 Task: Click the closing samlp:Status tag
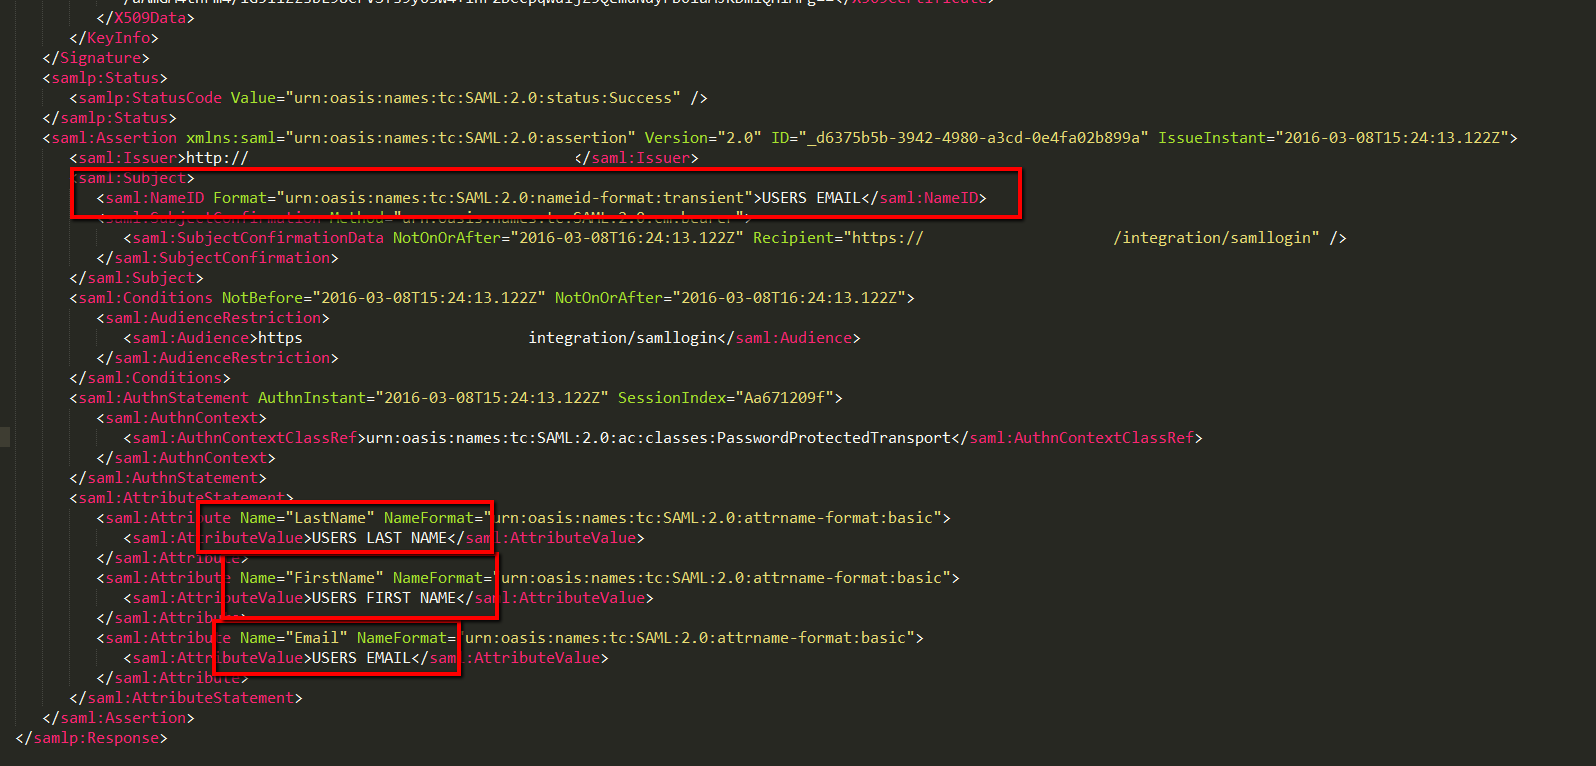pyautogui.click(x=110, y=118)
